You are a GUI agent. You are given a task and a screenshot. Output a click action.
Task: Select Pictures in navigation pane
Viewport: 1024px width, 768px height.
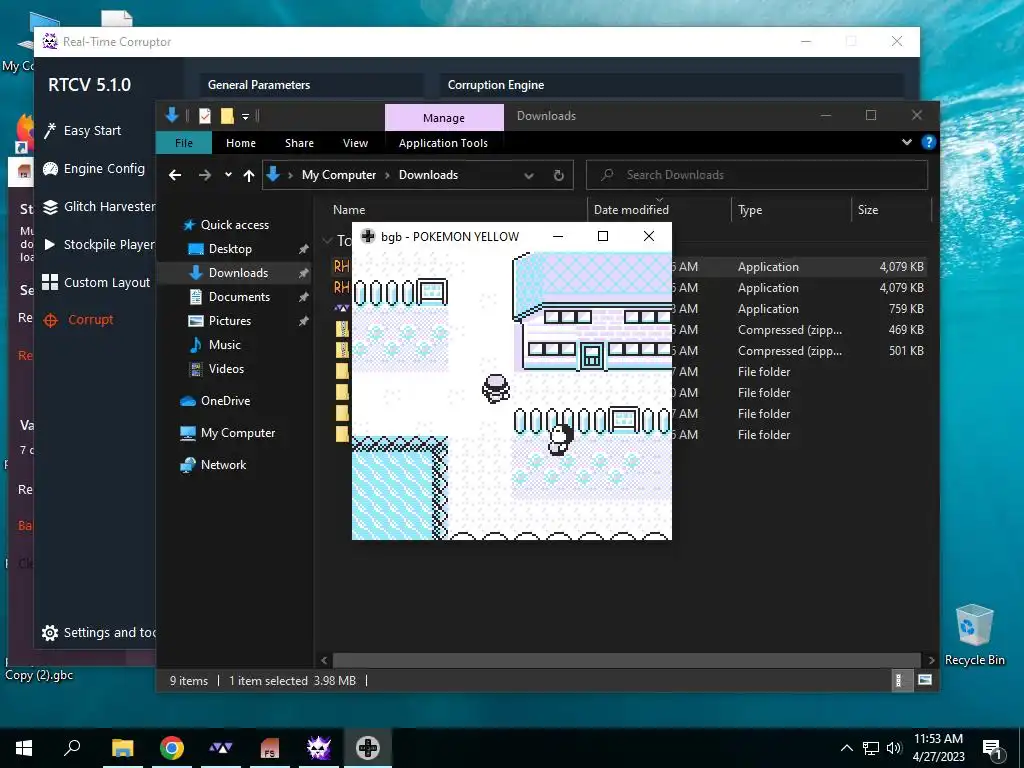click(x=221, y=321)
